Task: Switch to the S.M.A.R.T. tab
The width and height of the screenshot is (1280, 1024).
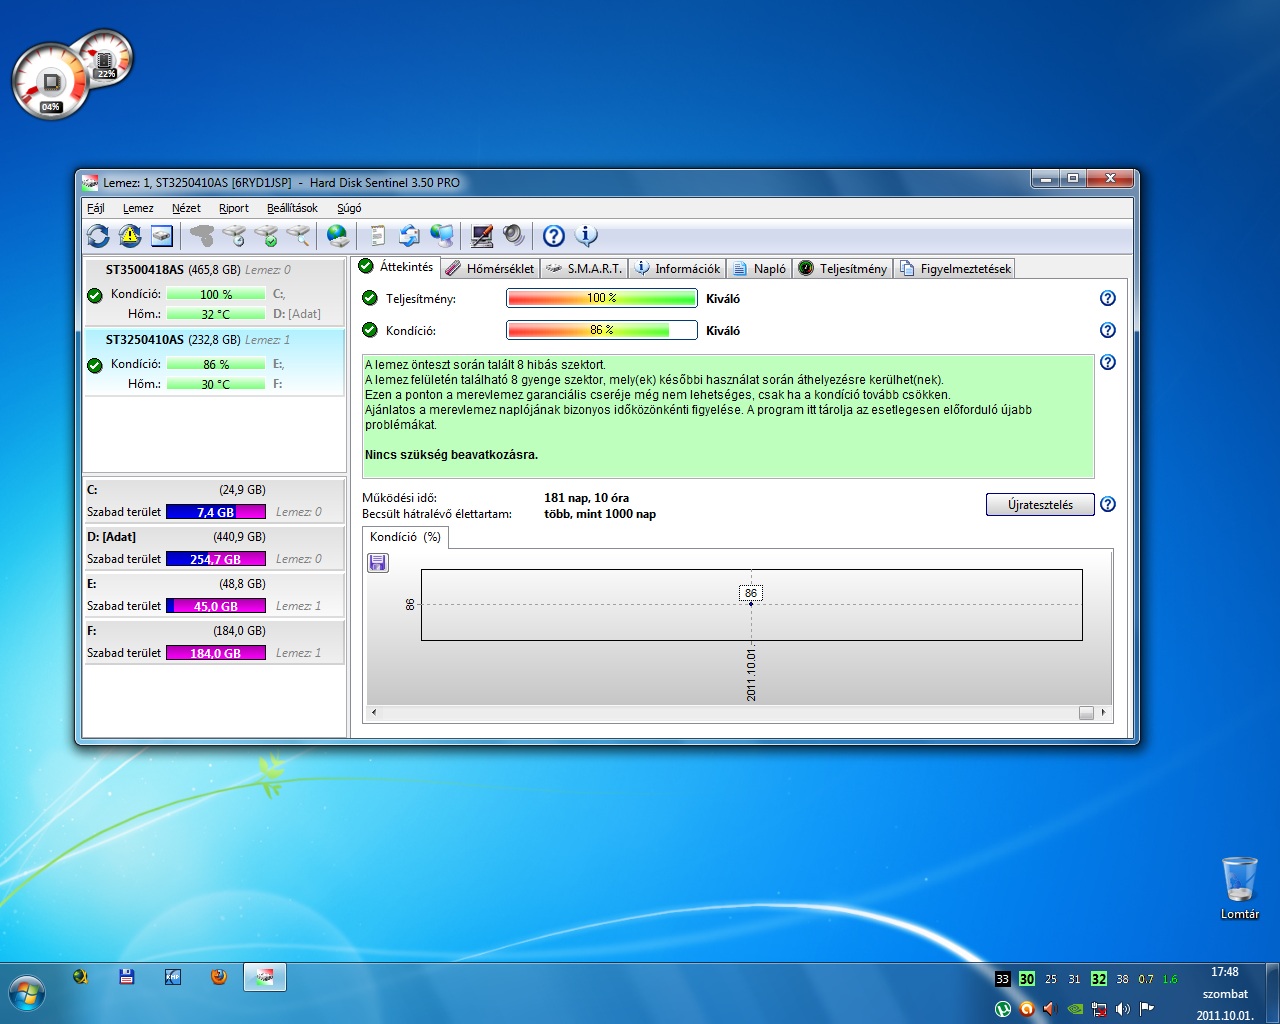Action: tap(585, 268)
